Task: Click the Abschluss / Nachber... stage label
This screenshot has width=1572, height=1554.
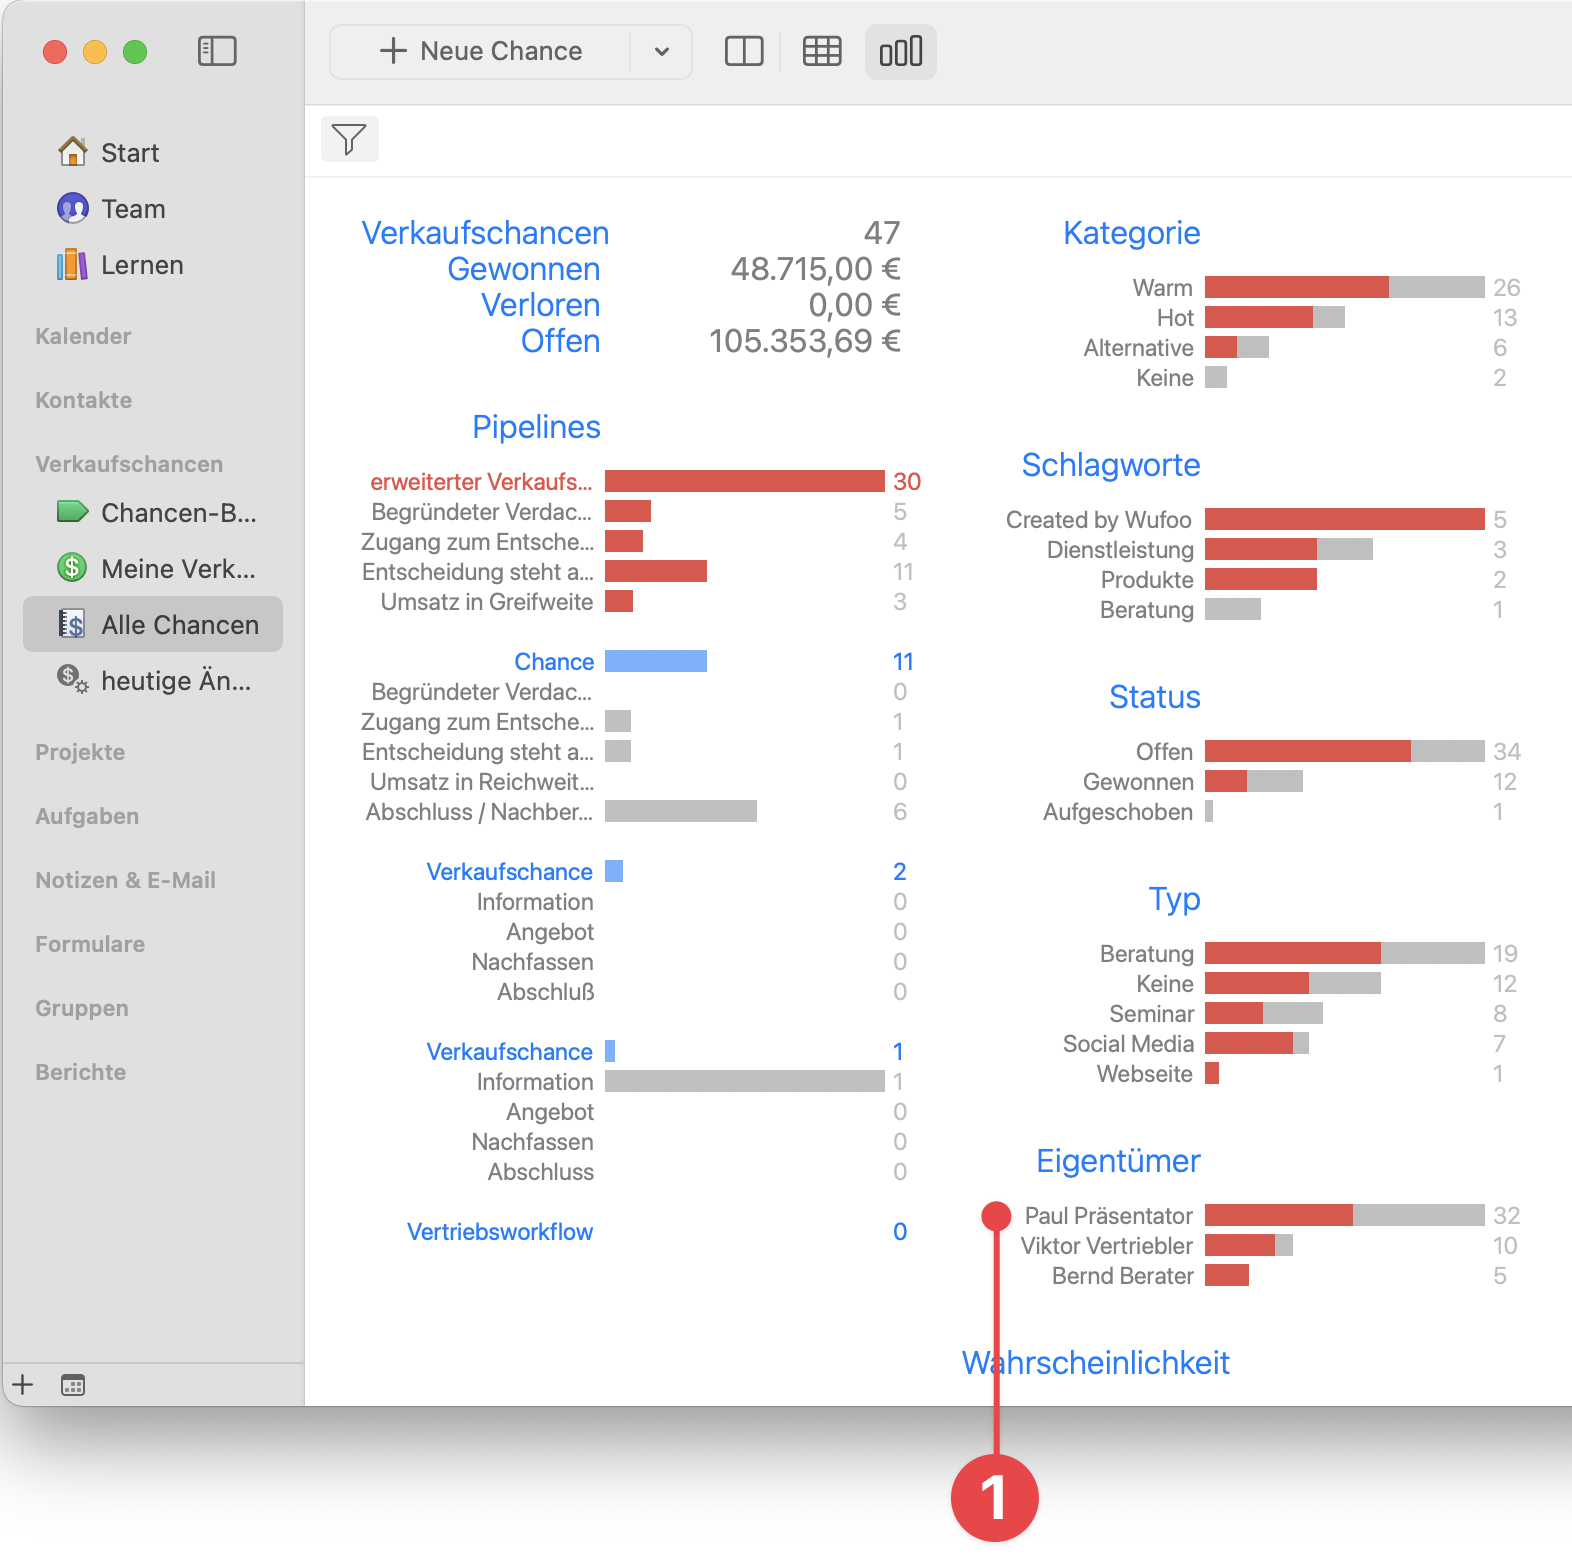Action: coord(479,812)
